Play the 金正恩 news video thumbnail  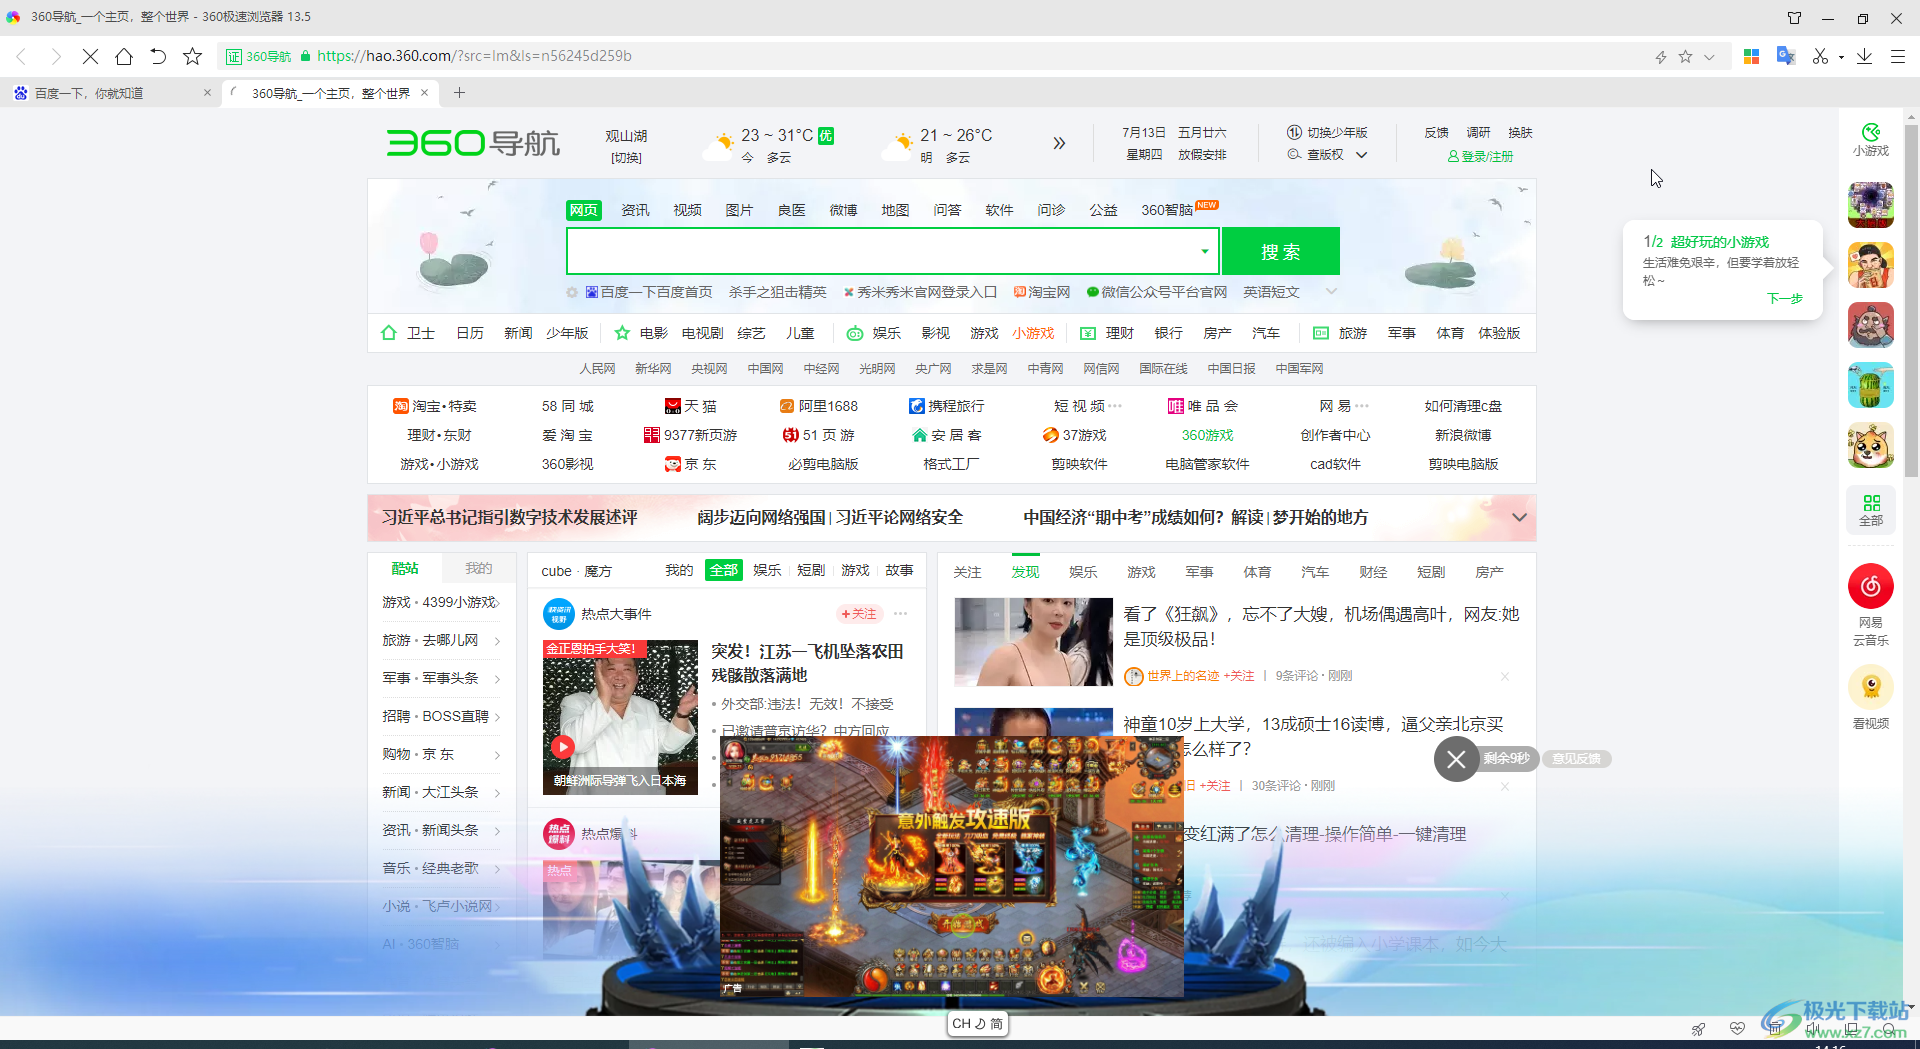(x=620, y=717)
